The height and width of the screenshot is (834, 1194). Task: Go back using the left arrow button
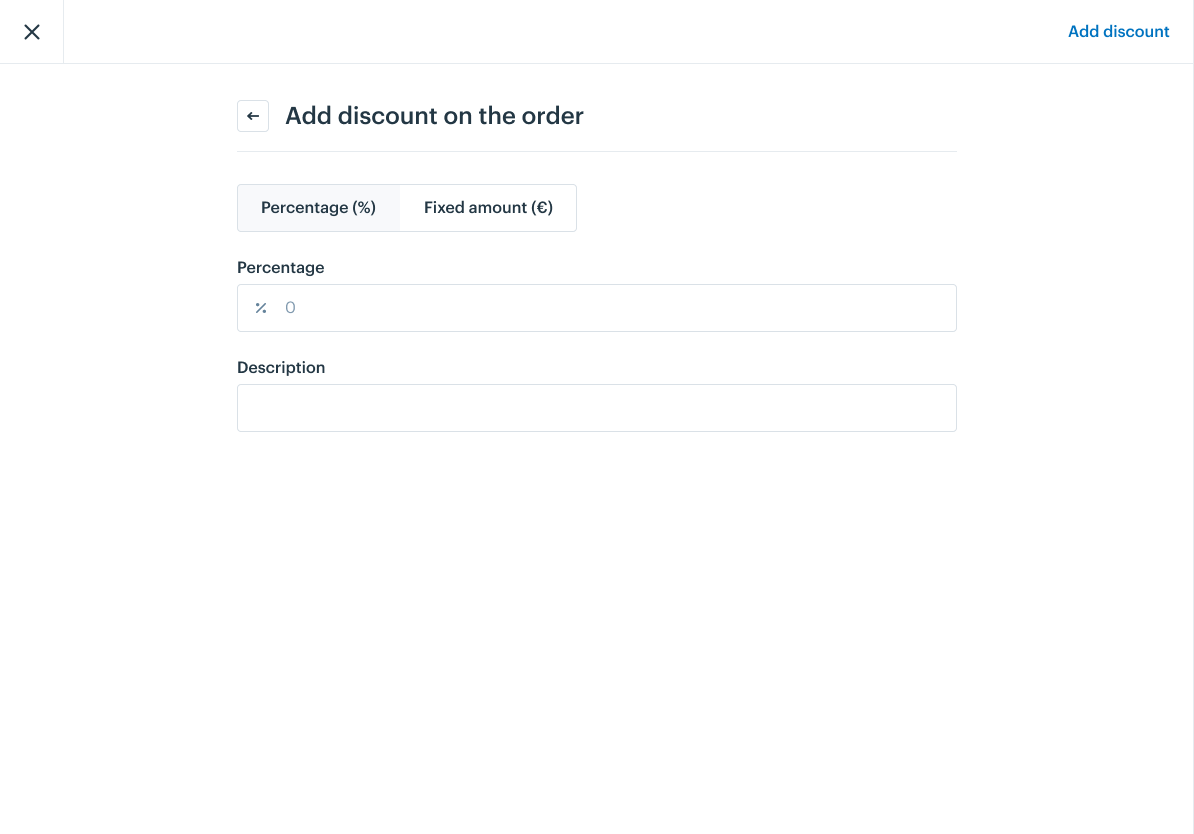coord(253,116)
